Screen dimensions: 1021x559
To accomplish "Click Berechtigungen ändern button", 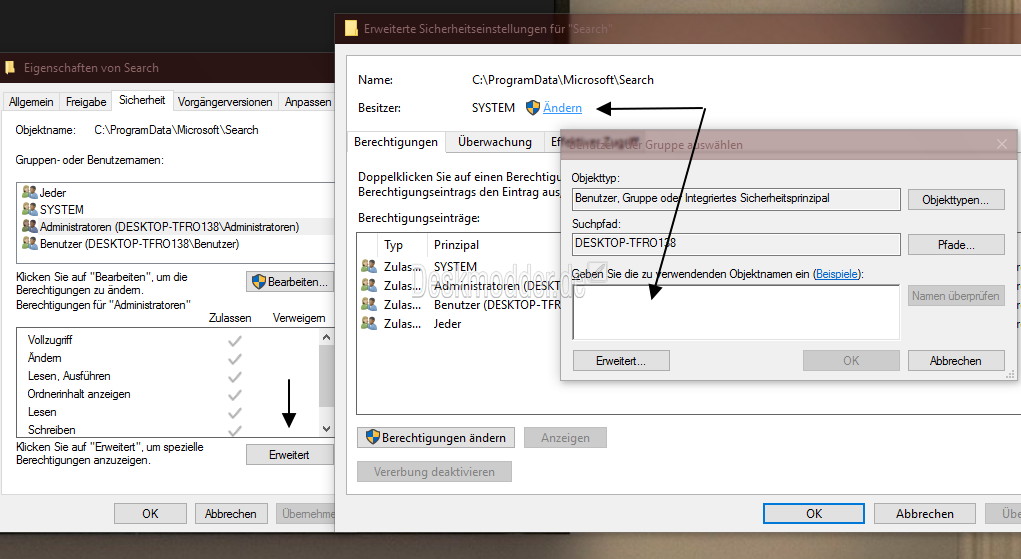I will pyautogui.click(x=437, y=438).
